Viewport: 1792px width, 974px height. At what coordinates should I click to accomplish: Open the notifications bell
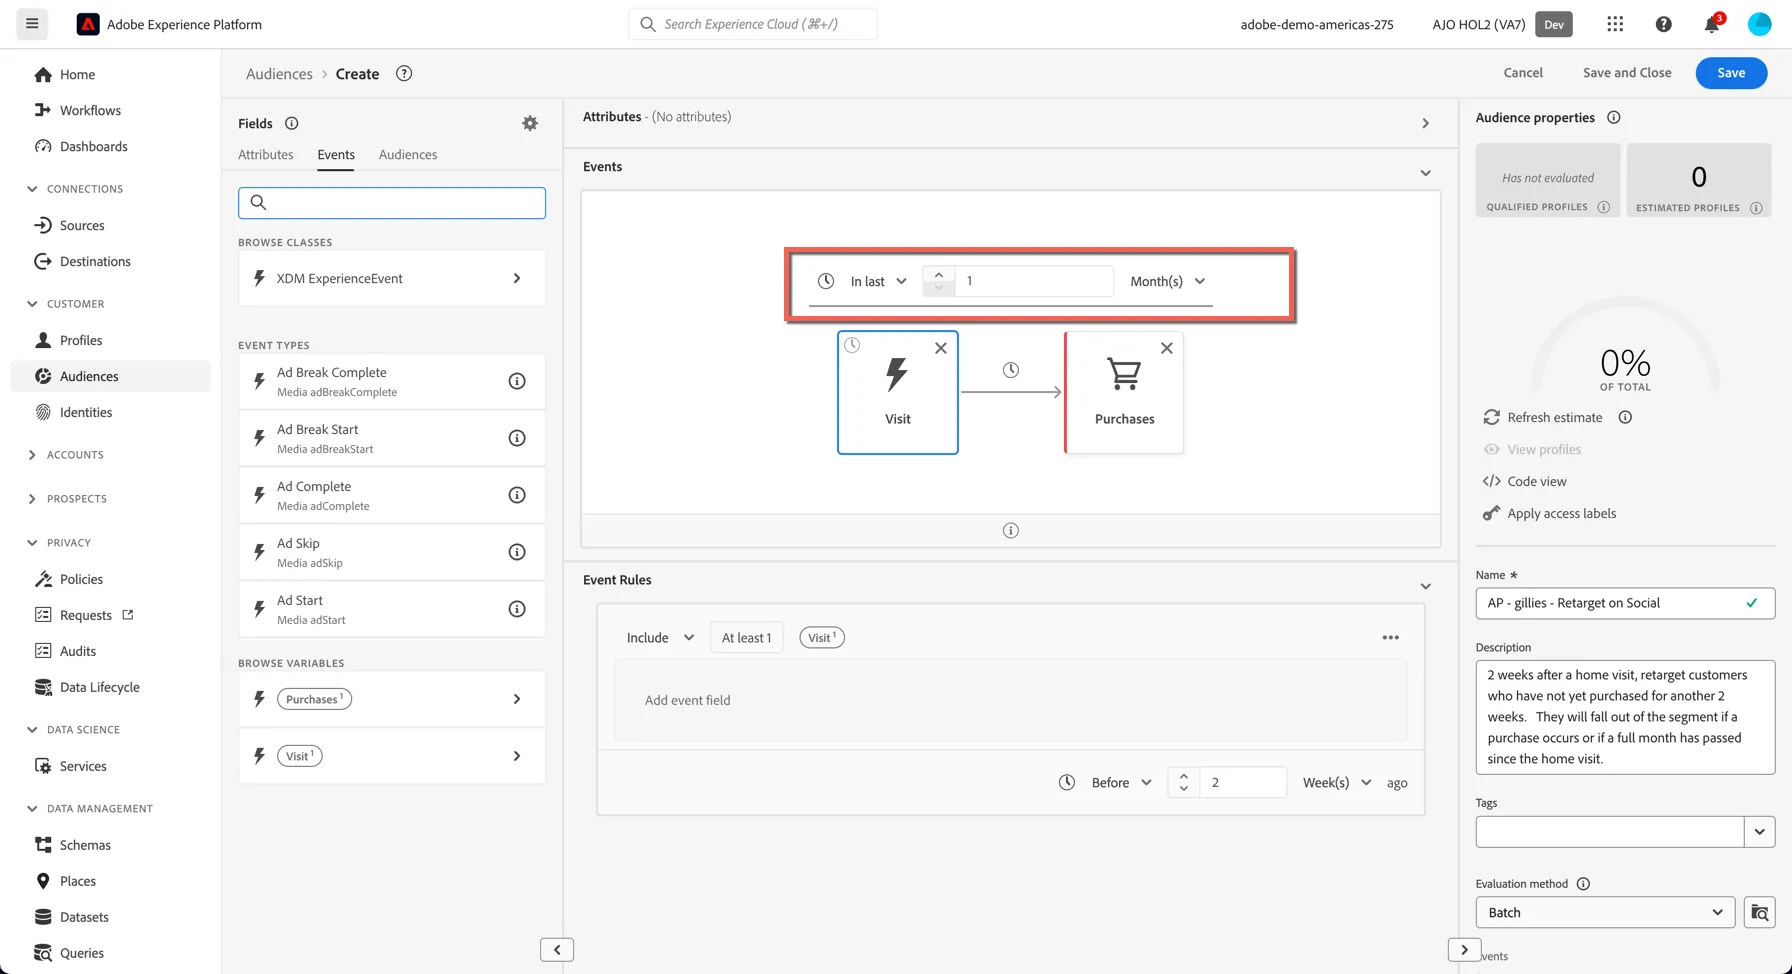click(x=1712, y=24)
